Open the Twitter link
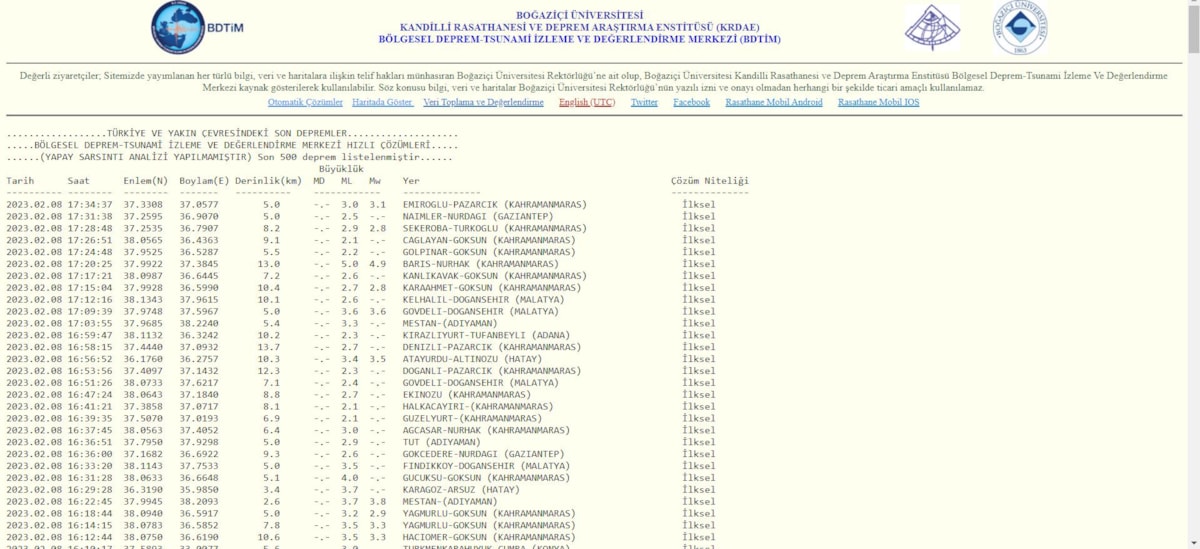1200x549 pixels. [x=644, y=102]
